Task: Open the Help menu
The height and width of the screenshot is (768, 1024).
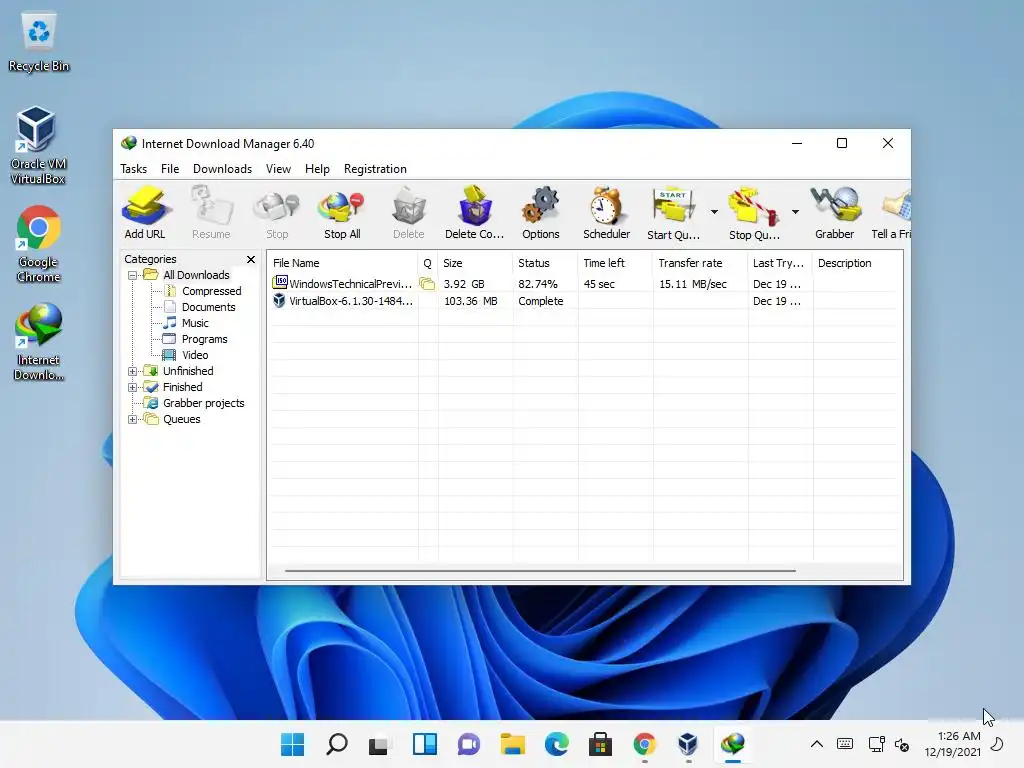Action: [x=317, y=169]
